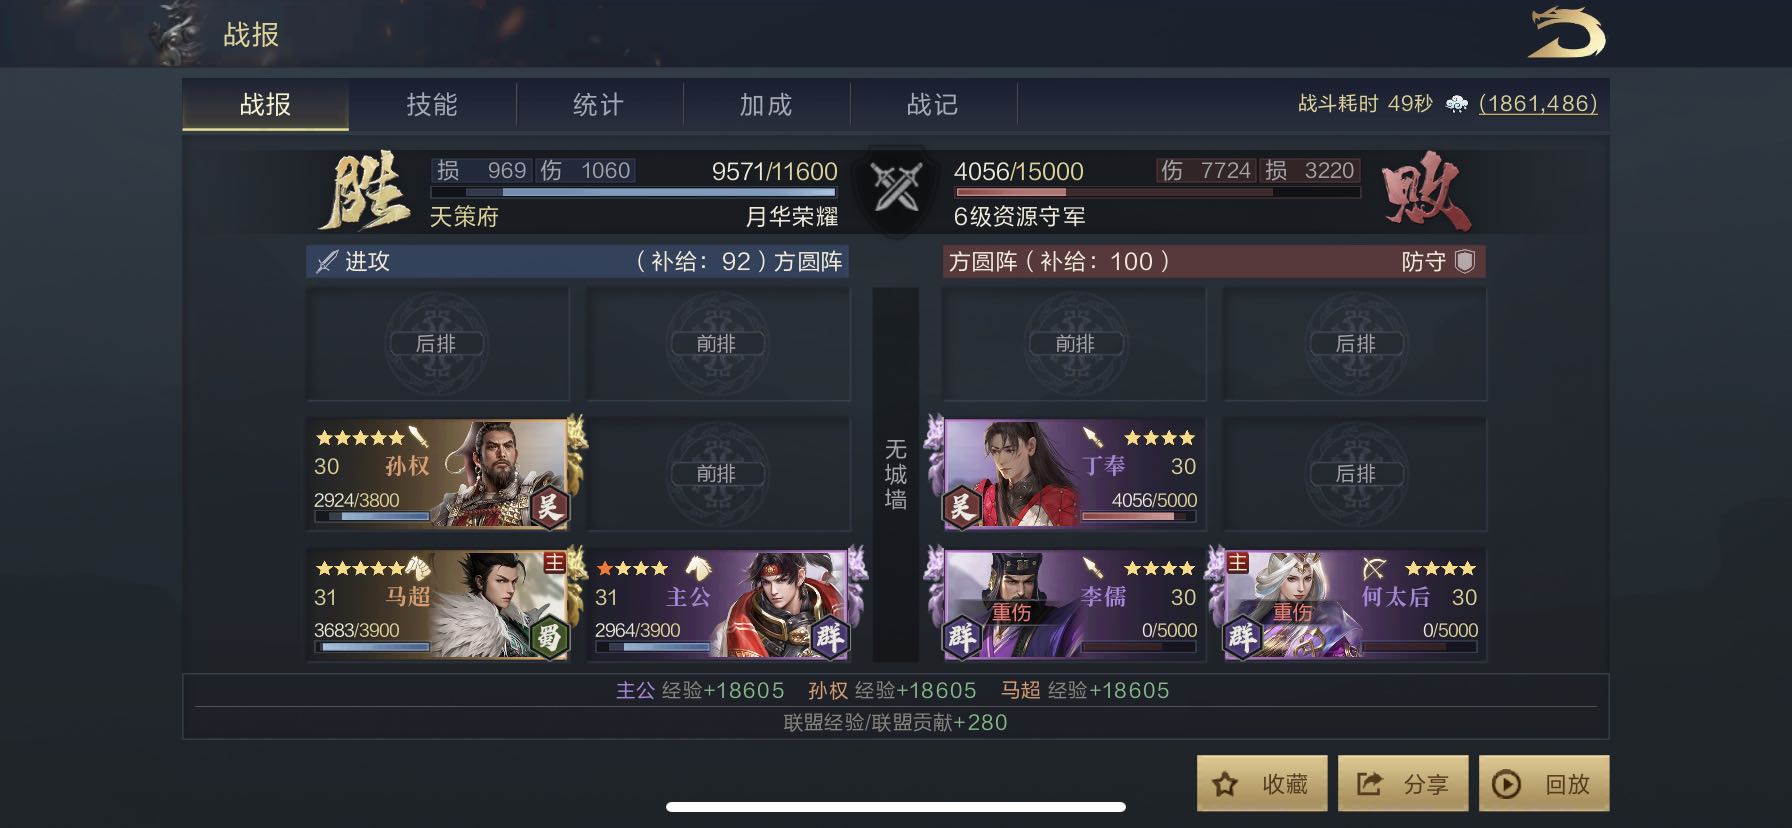Viewport: 1792px width, 828px height.
Task: Click the 吴 faction badge on 孙权 card
Action: coord(548,507)
